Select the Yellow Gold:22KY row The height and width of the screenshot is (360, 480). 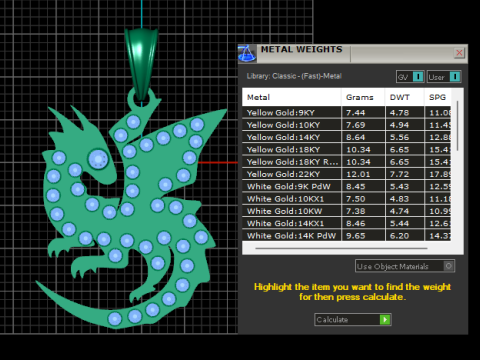coord(347,174)
